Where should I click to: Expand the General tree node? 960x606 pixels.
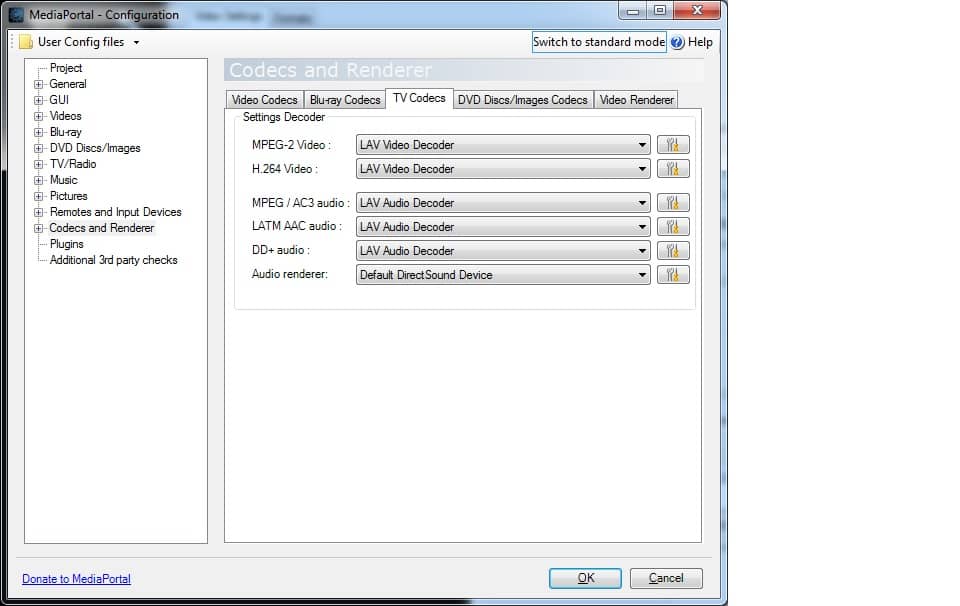[x=39, y=84]
